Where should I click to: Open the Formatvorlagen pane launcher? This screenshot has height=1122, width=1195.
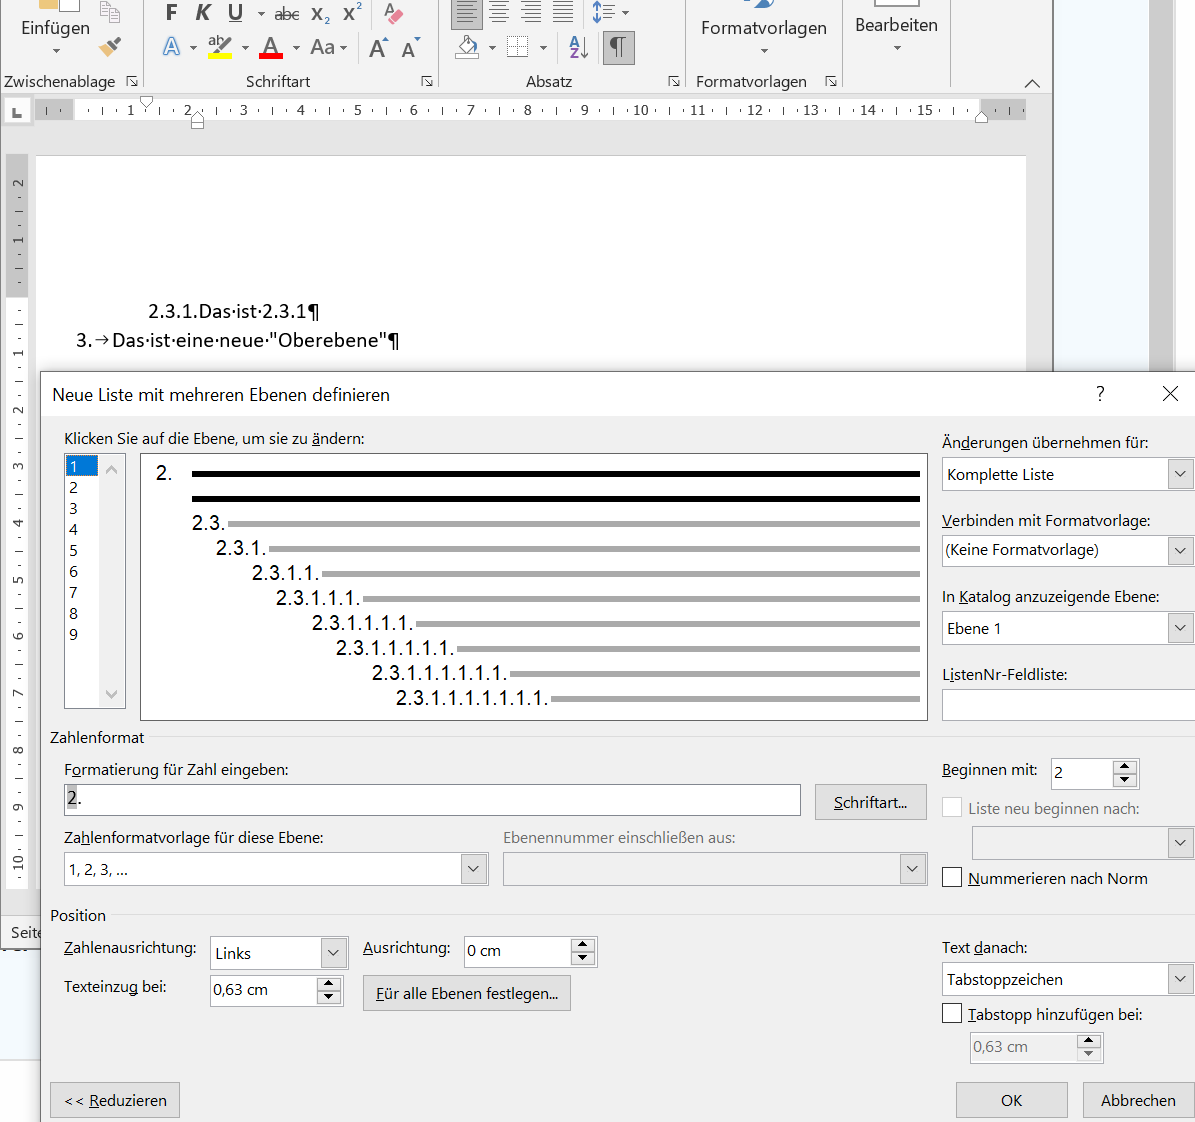pyautogui.click(x=831, y=81)
